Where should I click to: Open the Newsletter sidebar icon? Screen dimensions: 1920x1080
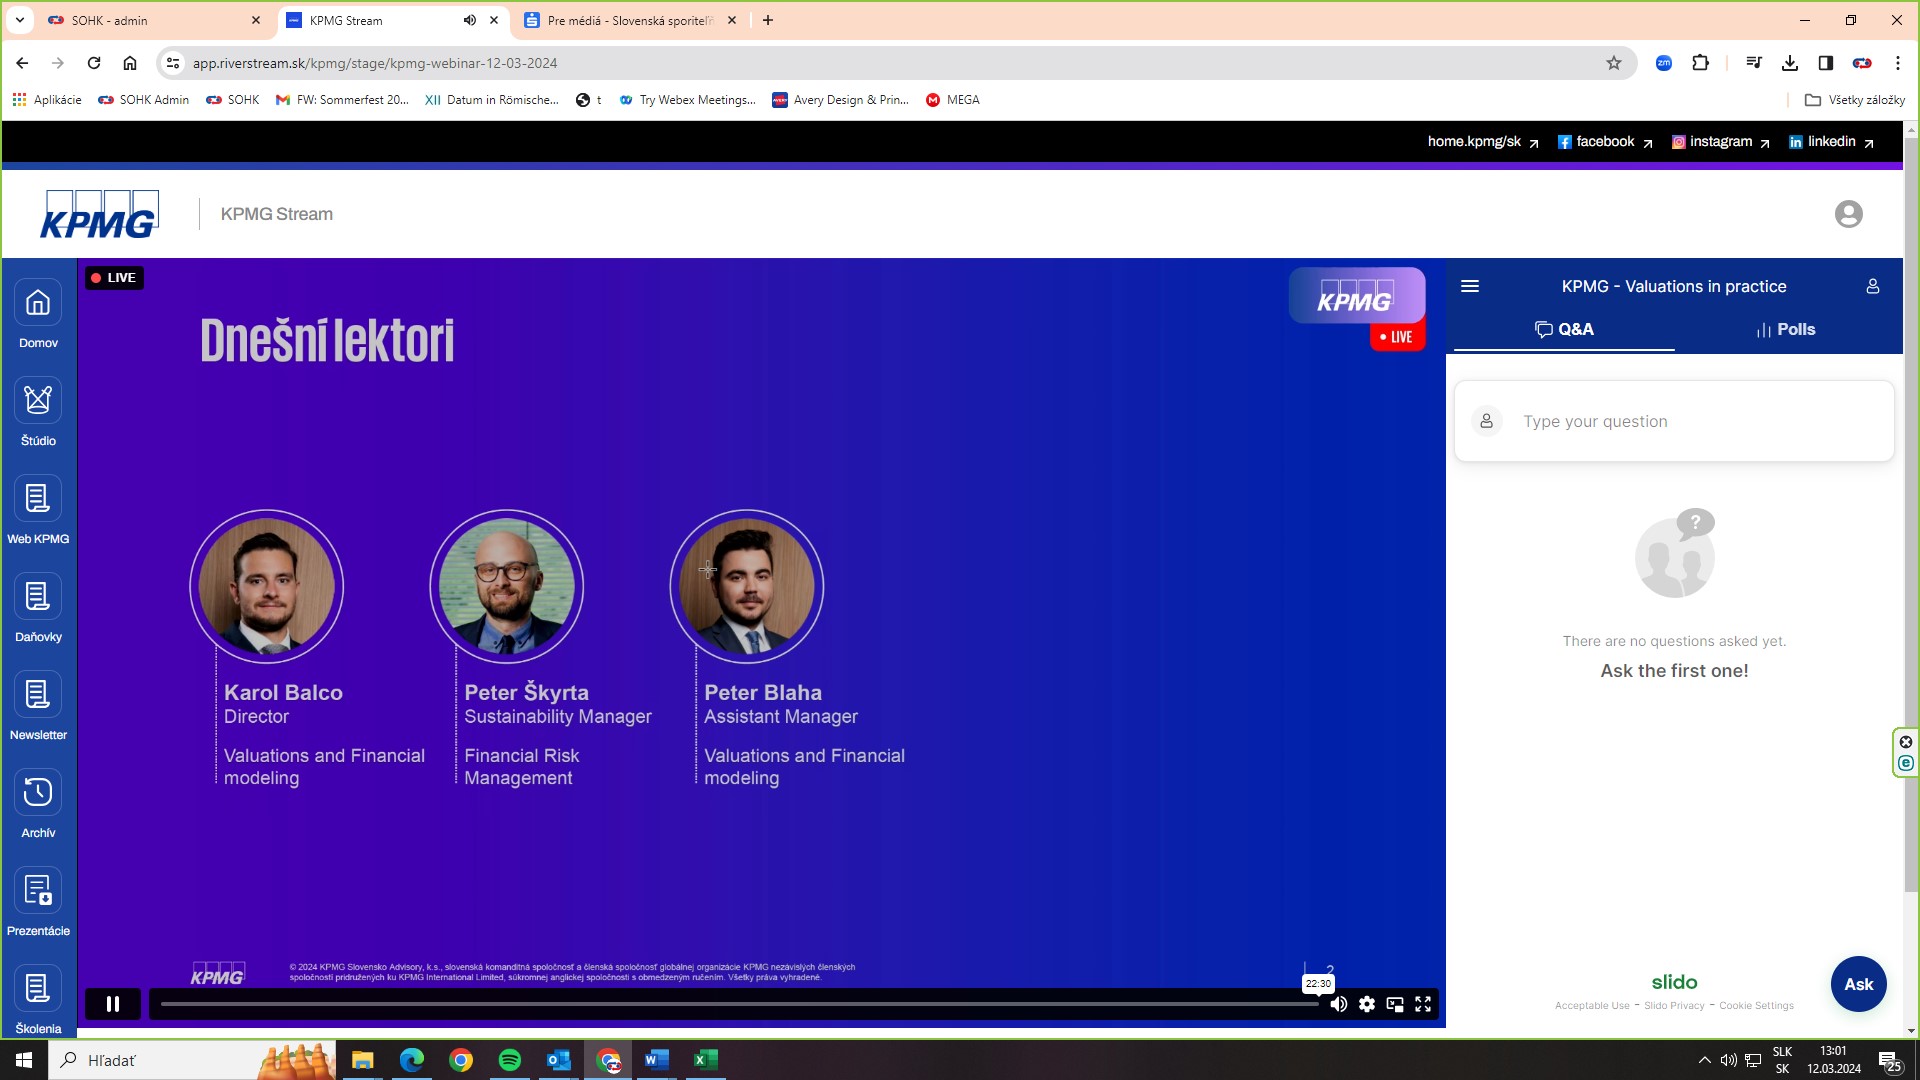coord(38,695)
